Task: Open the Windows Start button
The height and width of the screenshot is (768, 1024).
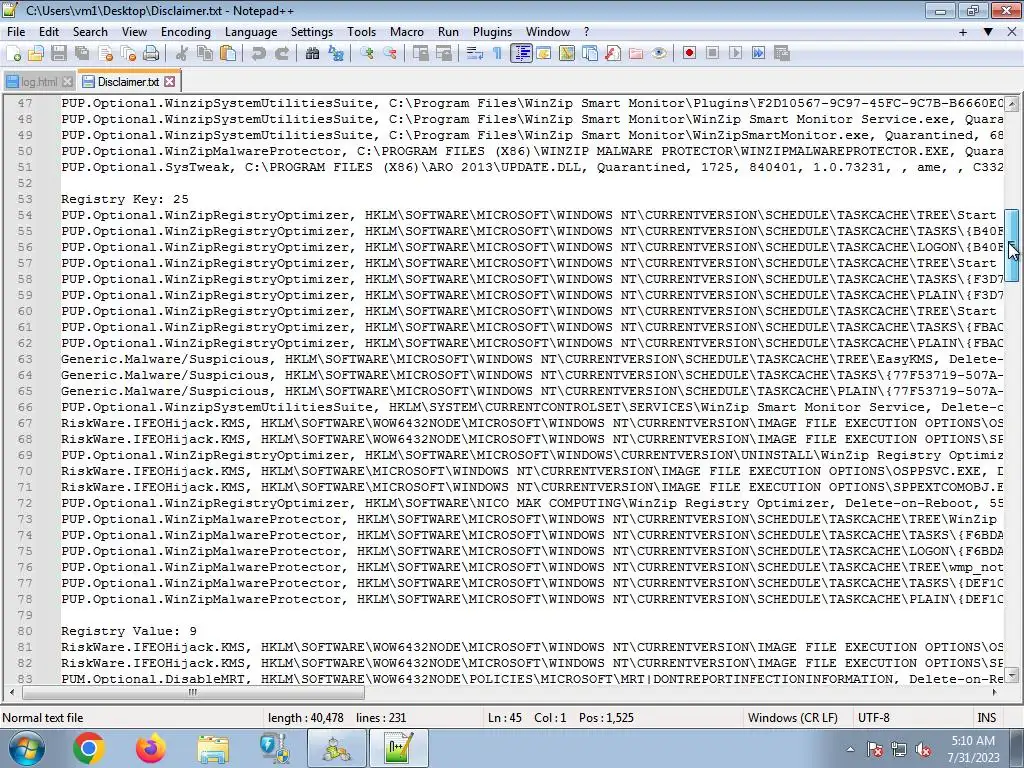Action: point(26,748)
